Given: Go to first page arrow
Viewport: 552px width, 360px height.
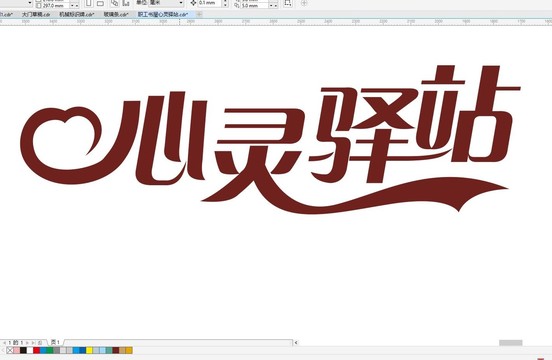Looking at the screenshot, I should tap(4, 342).
